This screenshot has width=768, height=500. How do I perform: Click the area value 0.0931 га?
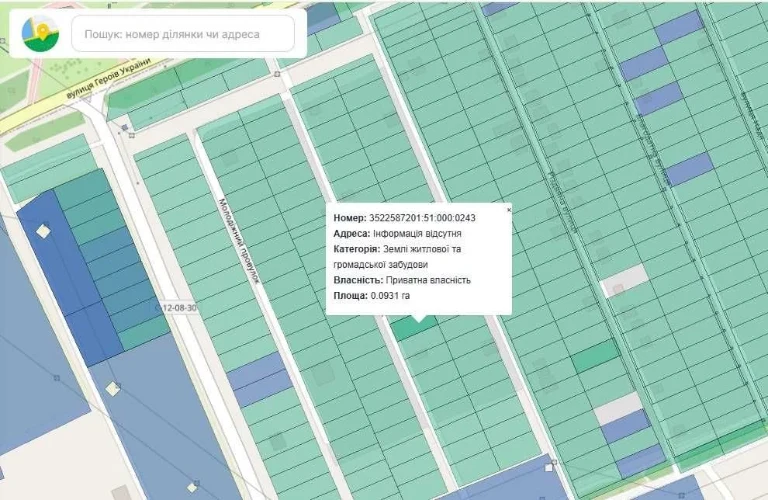point(390,296)
